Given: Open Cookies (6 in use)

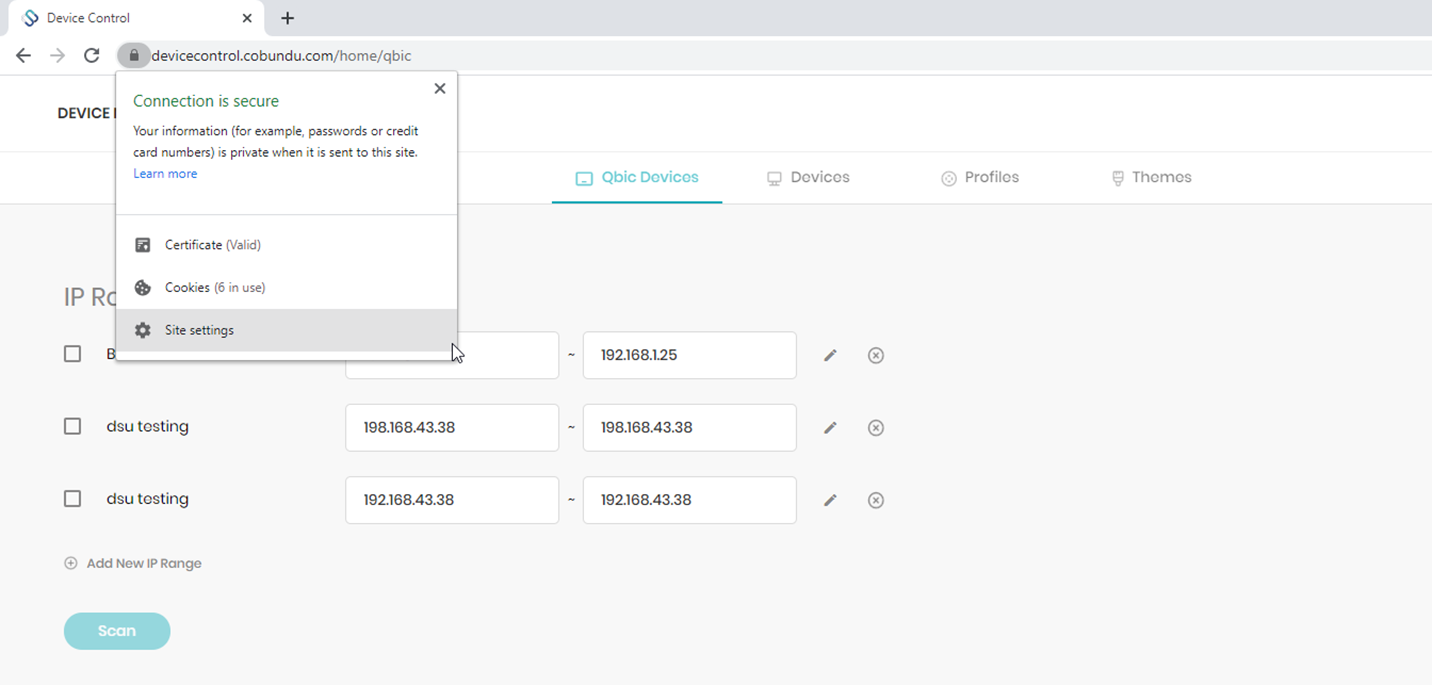Looking at the screenshot, I should [x=287, y=288].
